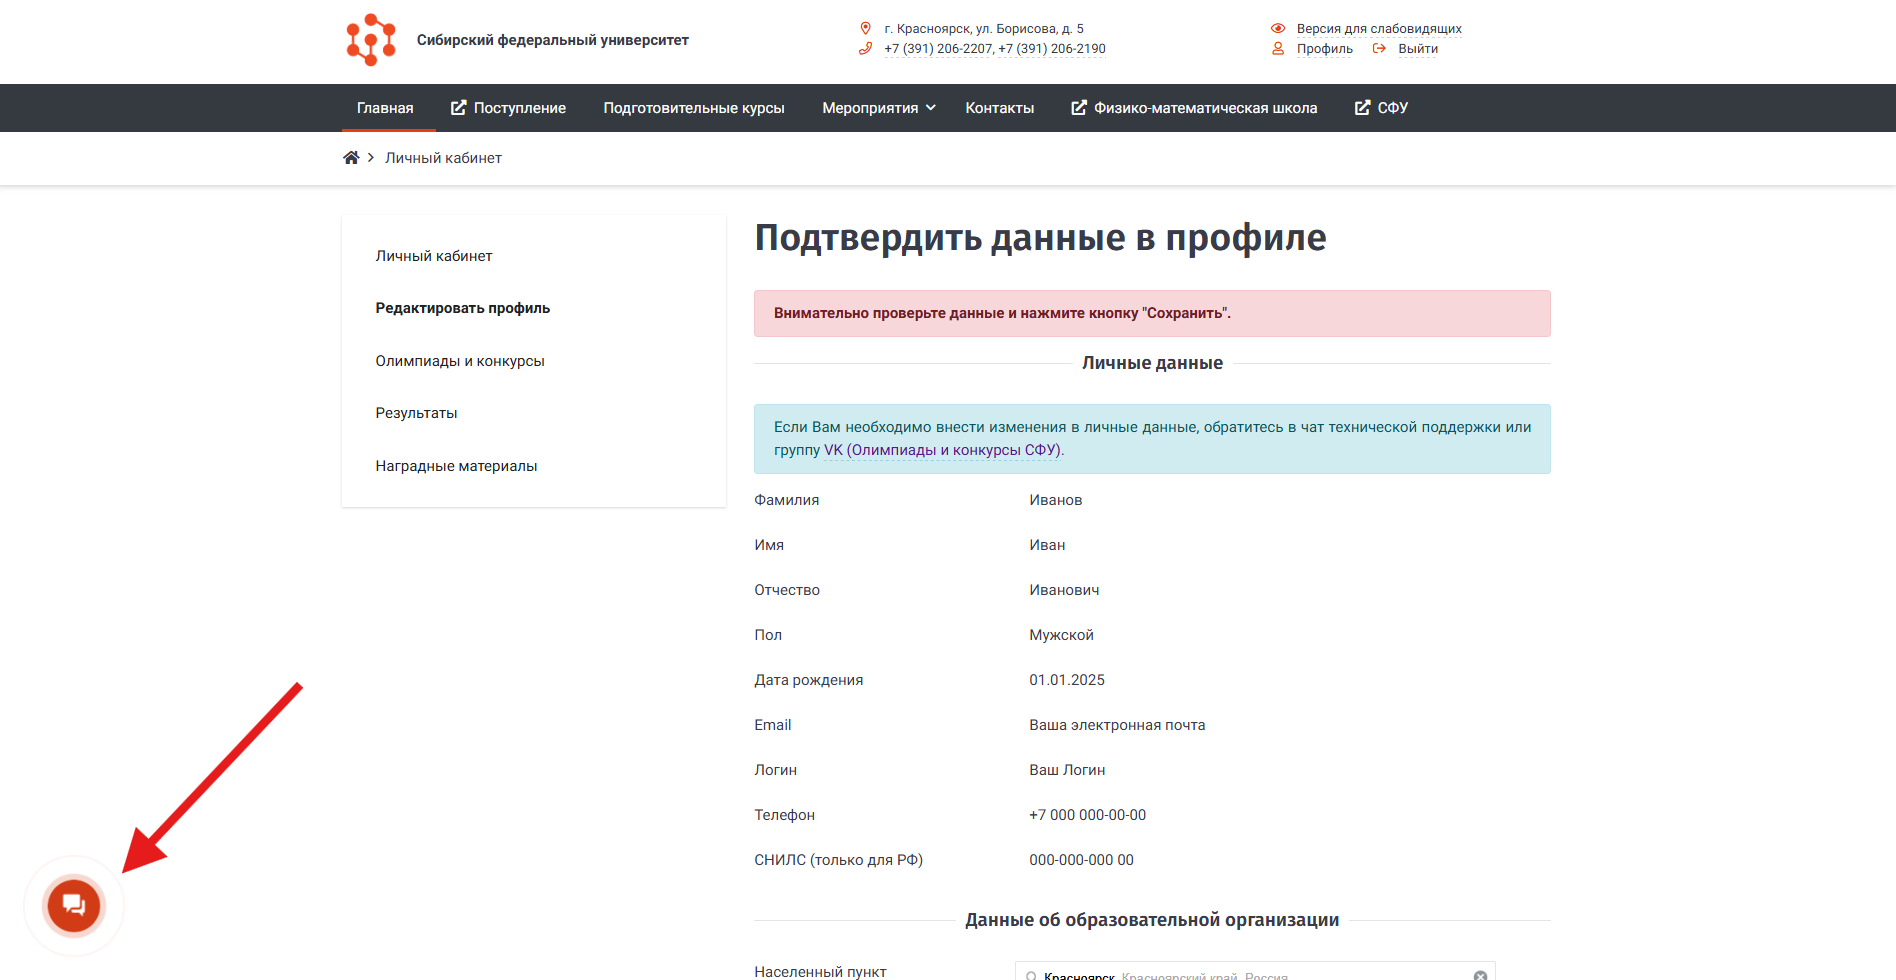Image resolution: width=1896 pixels, height=980 pixels.
Task: Open Наградные материалы in sidebar
Action: (456, 466)
